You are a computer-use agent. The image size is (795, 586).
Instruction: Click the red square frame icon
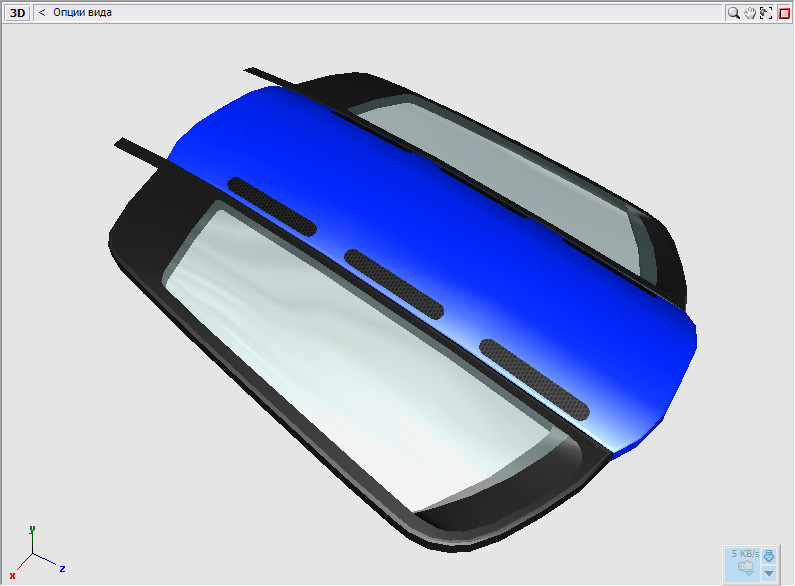coord(784,14)
